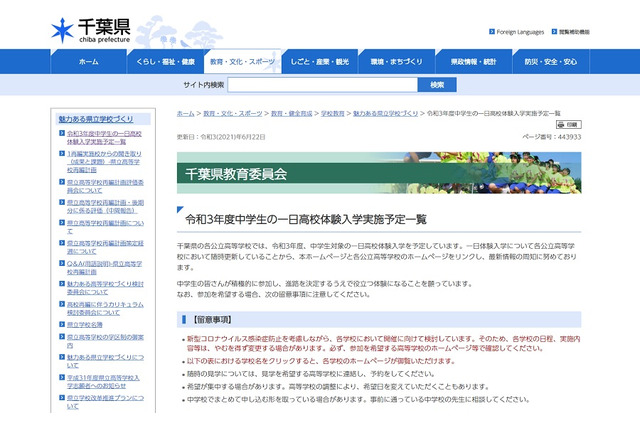The width and height of the screenshot is (640, 426).
Task: Open sidebar heading 魅力ある県立学校づくり
Action: (96, 119)
